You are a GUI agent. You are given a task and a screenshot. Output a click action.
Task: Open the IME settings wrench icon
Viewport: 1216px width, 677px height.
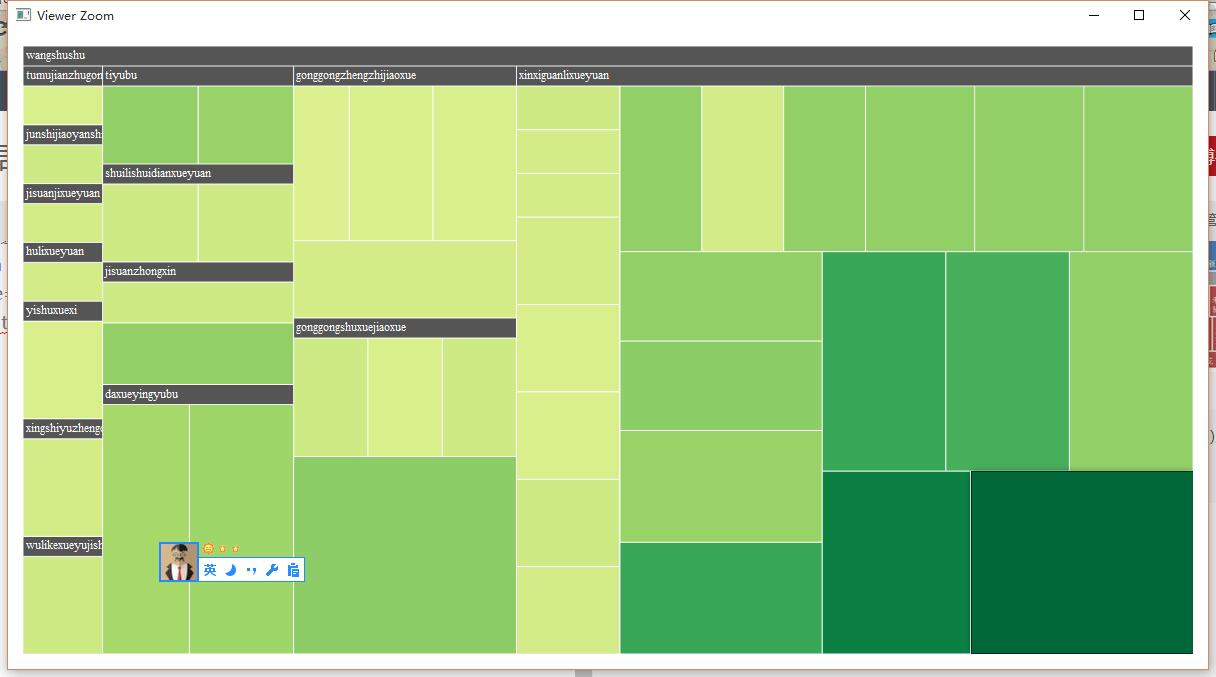pos(272,569)
